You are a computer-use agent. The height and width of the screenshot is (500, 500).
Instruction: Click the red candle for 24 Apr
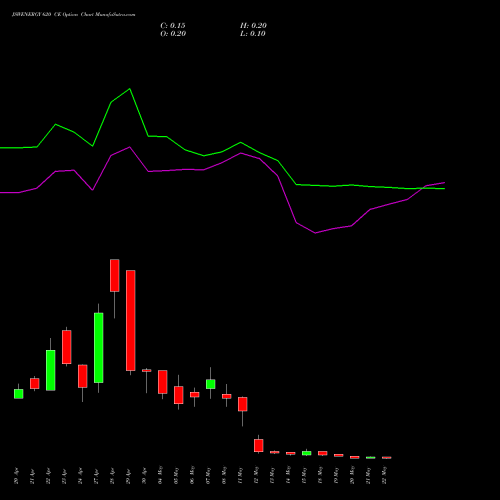tap(83, 376)
